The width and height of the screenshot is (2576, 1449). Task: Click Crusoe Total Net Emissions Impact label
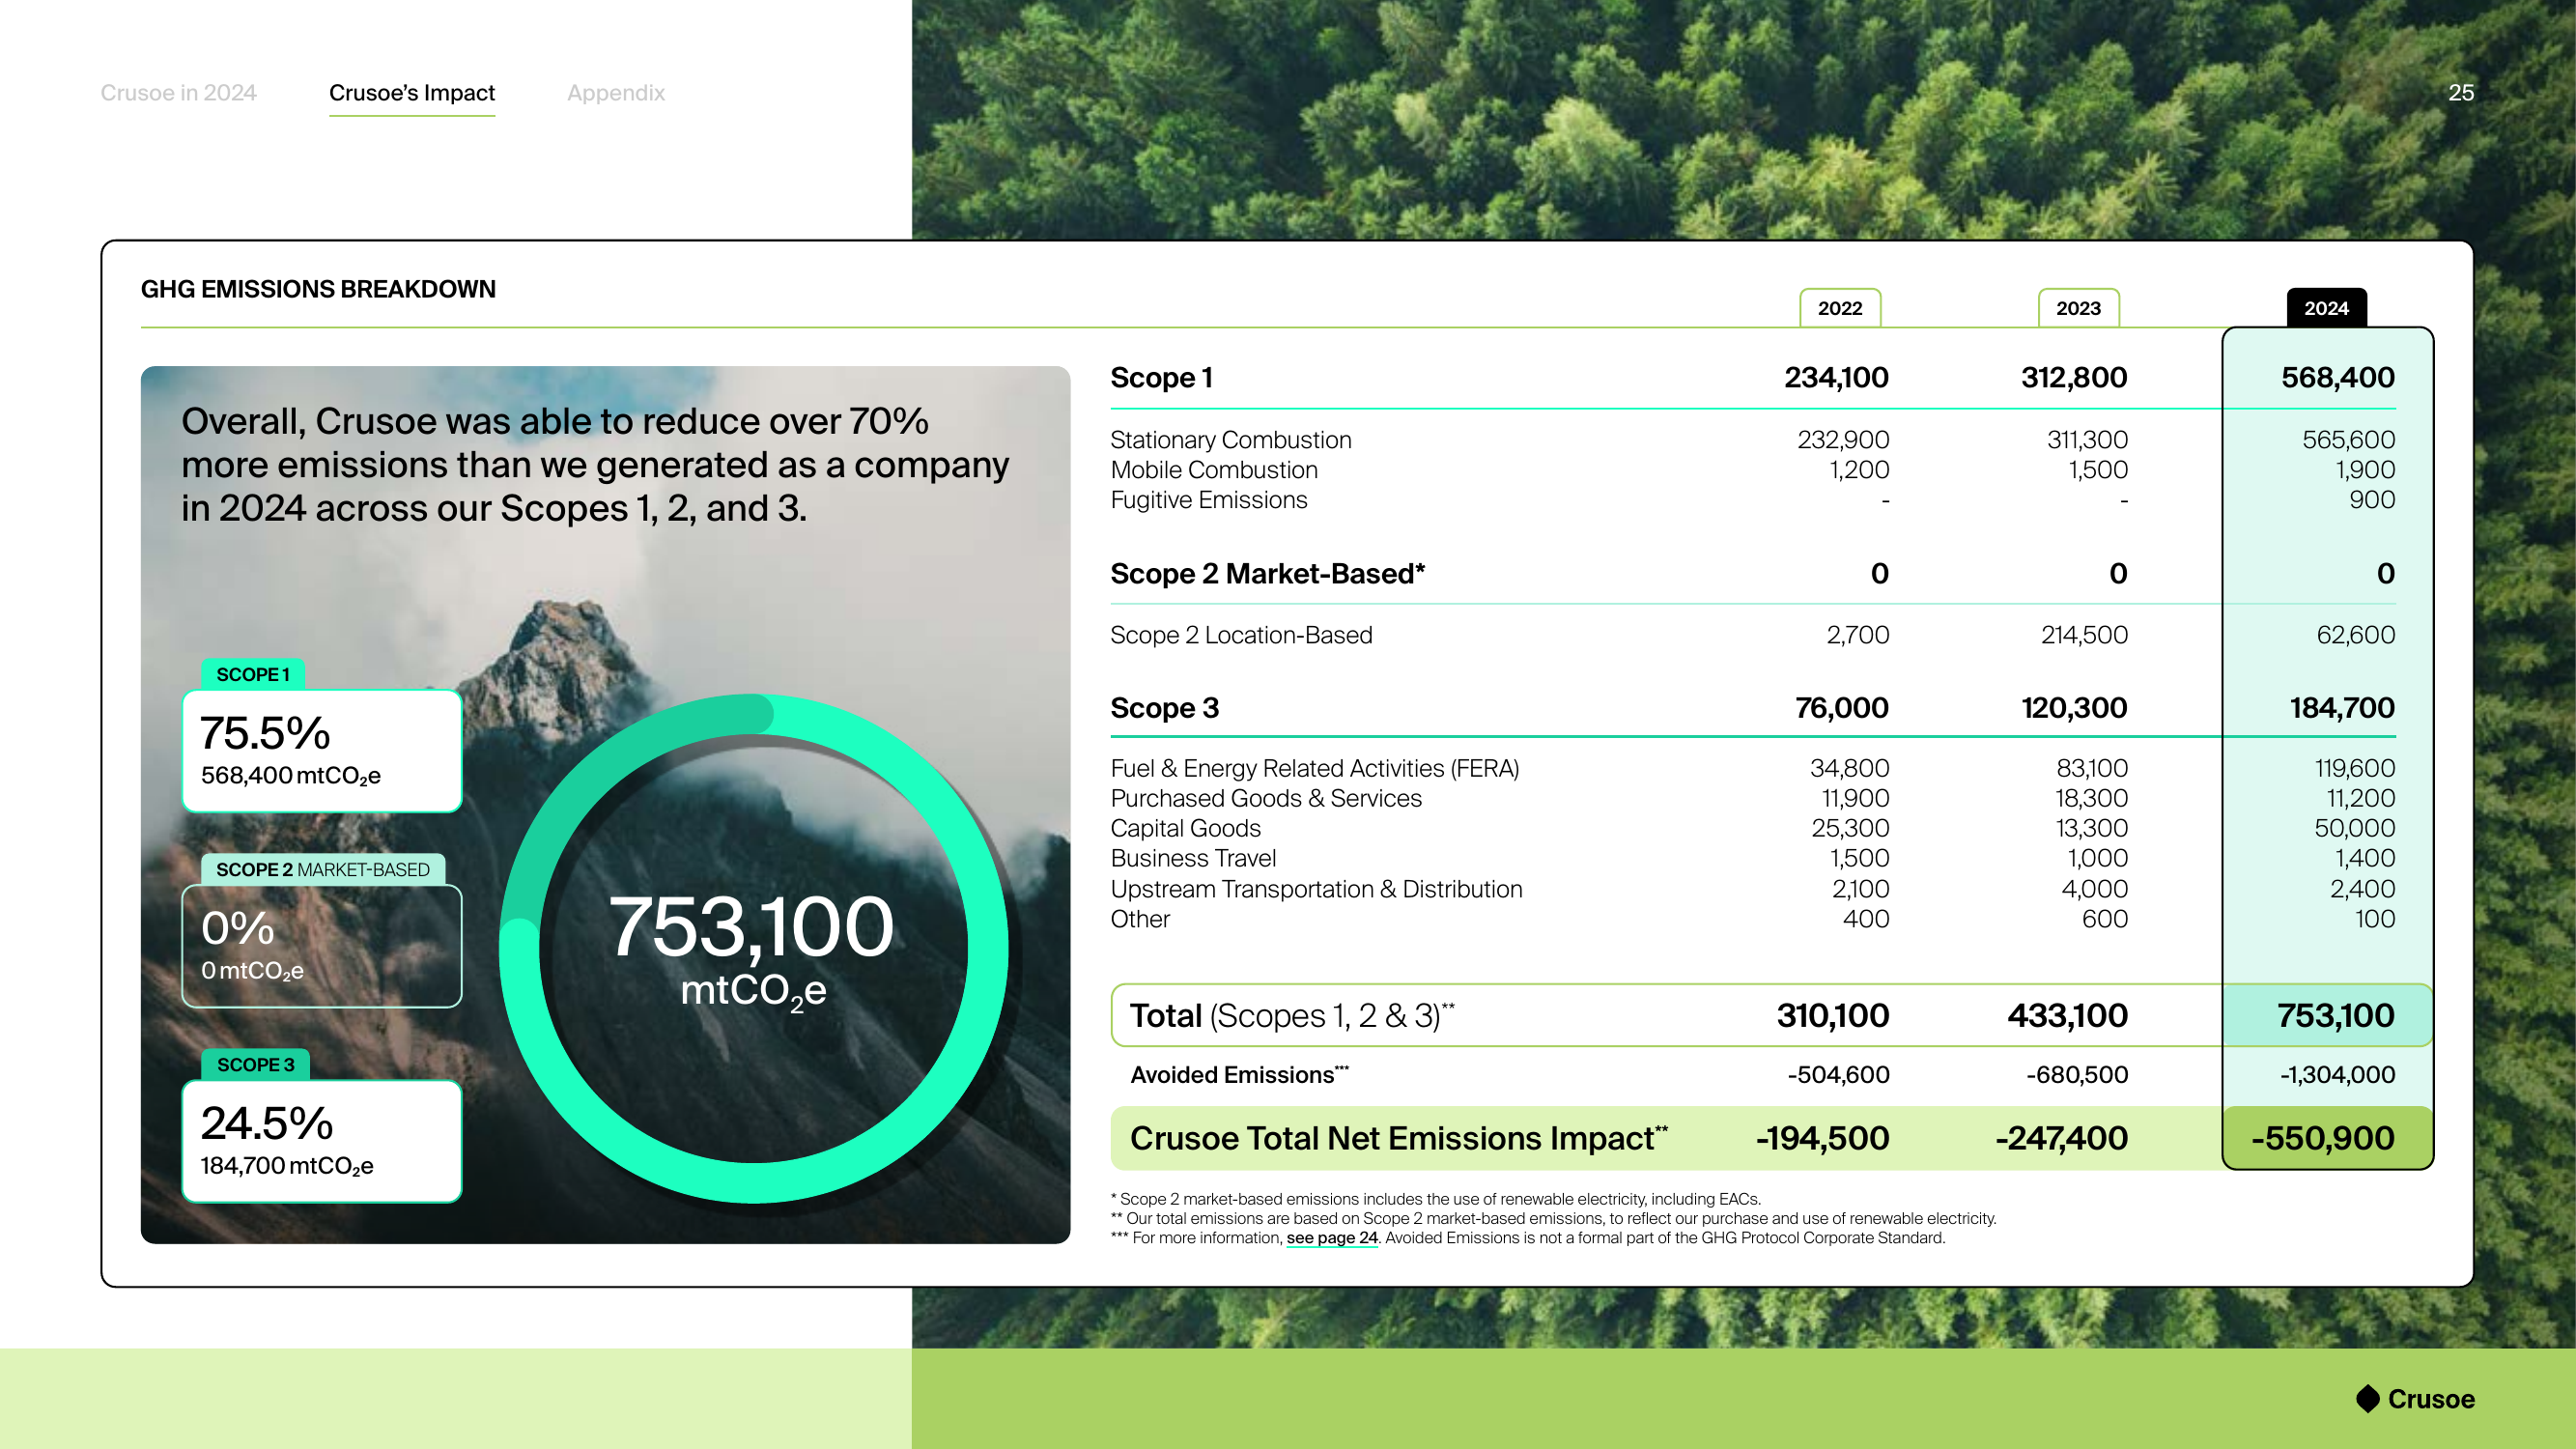pyautogui.click(x=1399, y=1138)
